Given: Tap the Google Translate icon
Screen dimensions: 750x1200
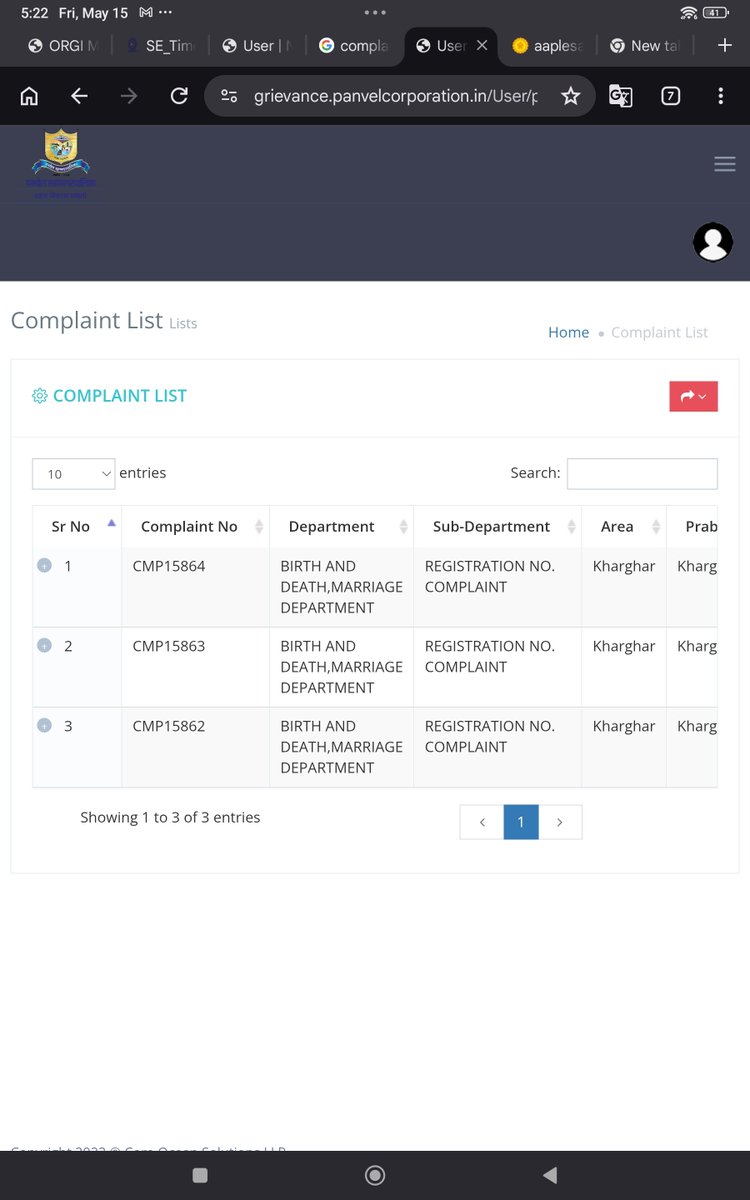Looking at the screenshot, I should [x=621, y=96].
